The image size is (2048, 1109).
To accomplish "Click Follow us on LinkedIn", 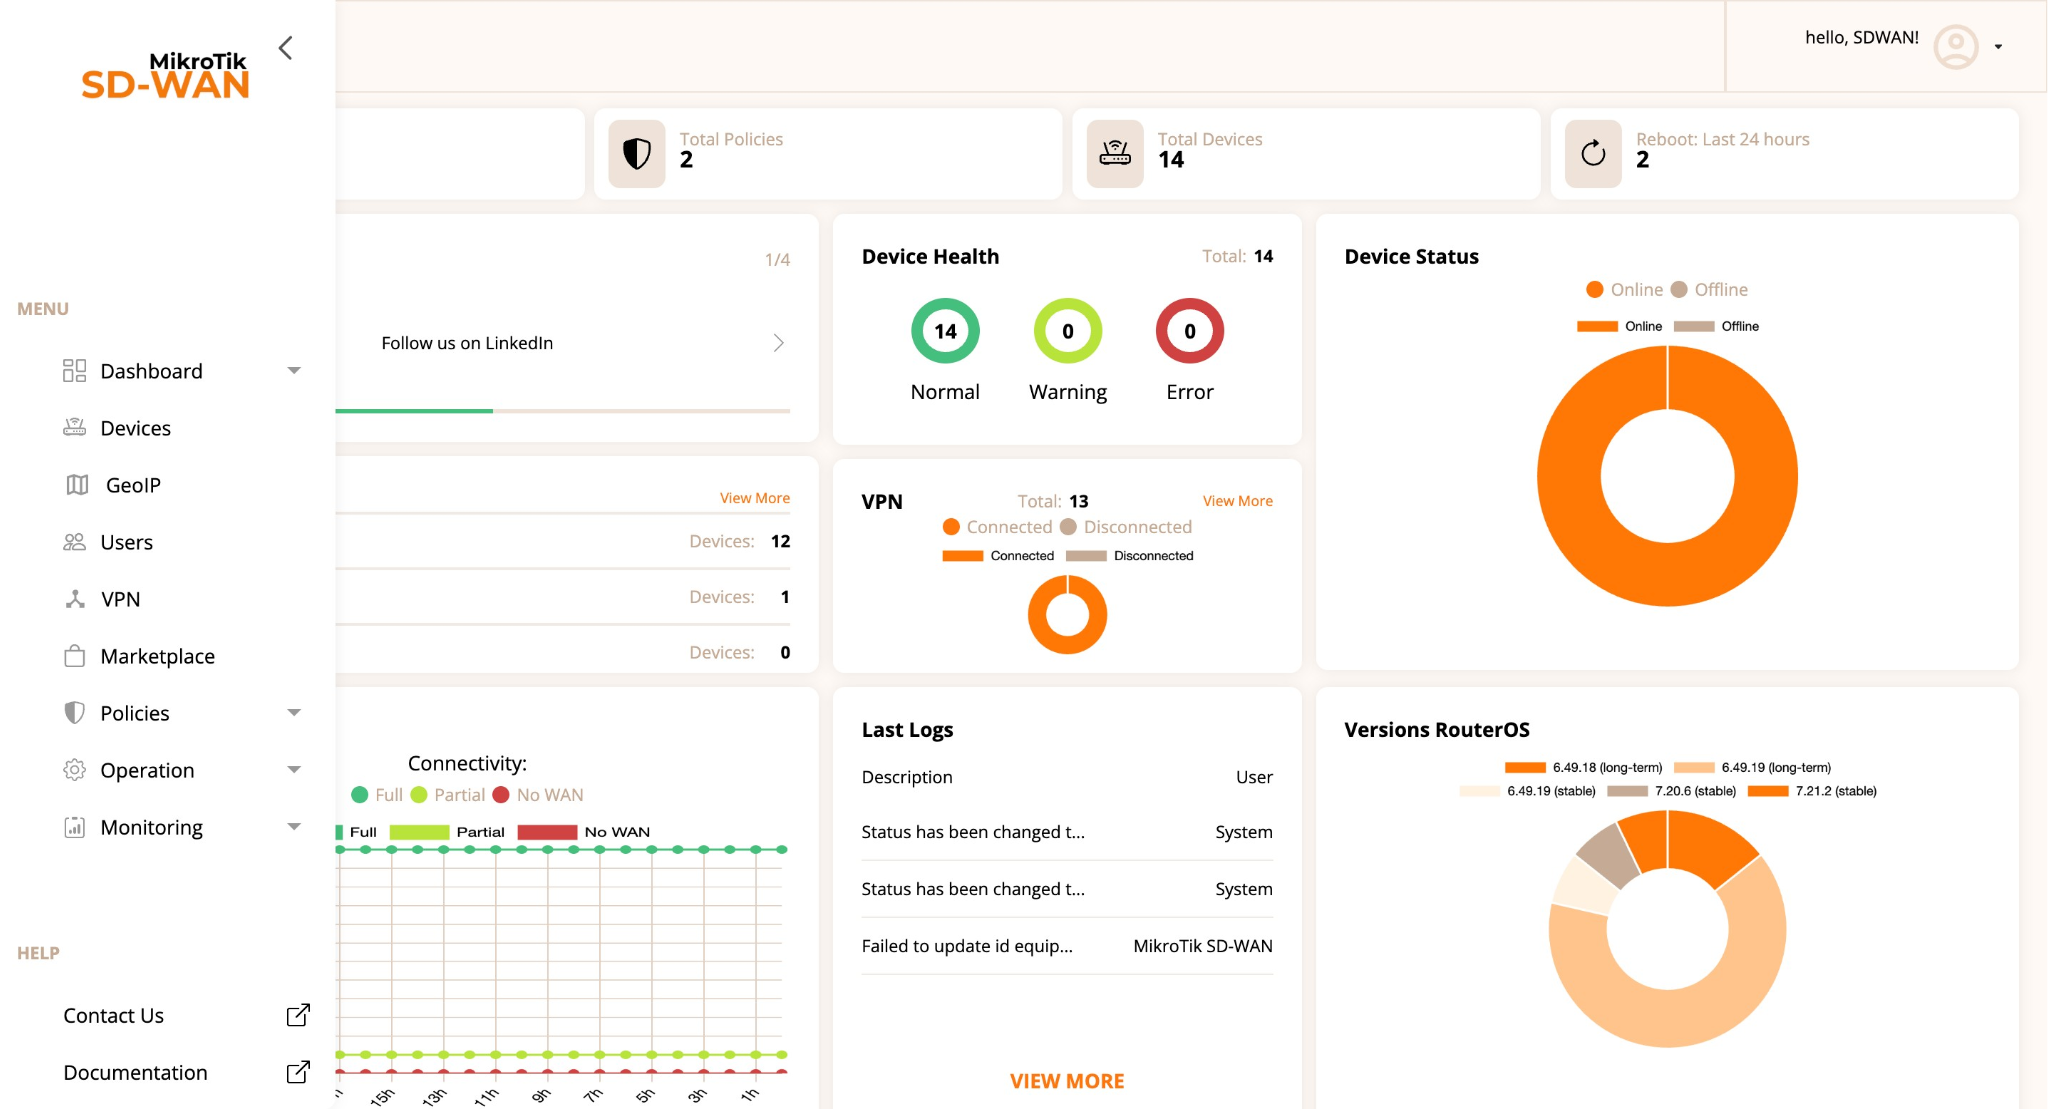I will (x=467, y=343).
